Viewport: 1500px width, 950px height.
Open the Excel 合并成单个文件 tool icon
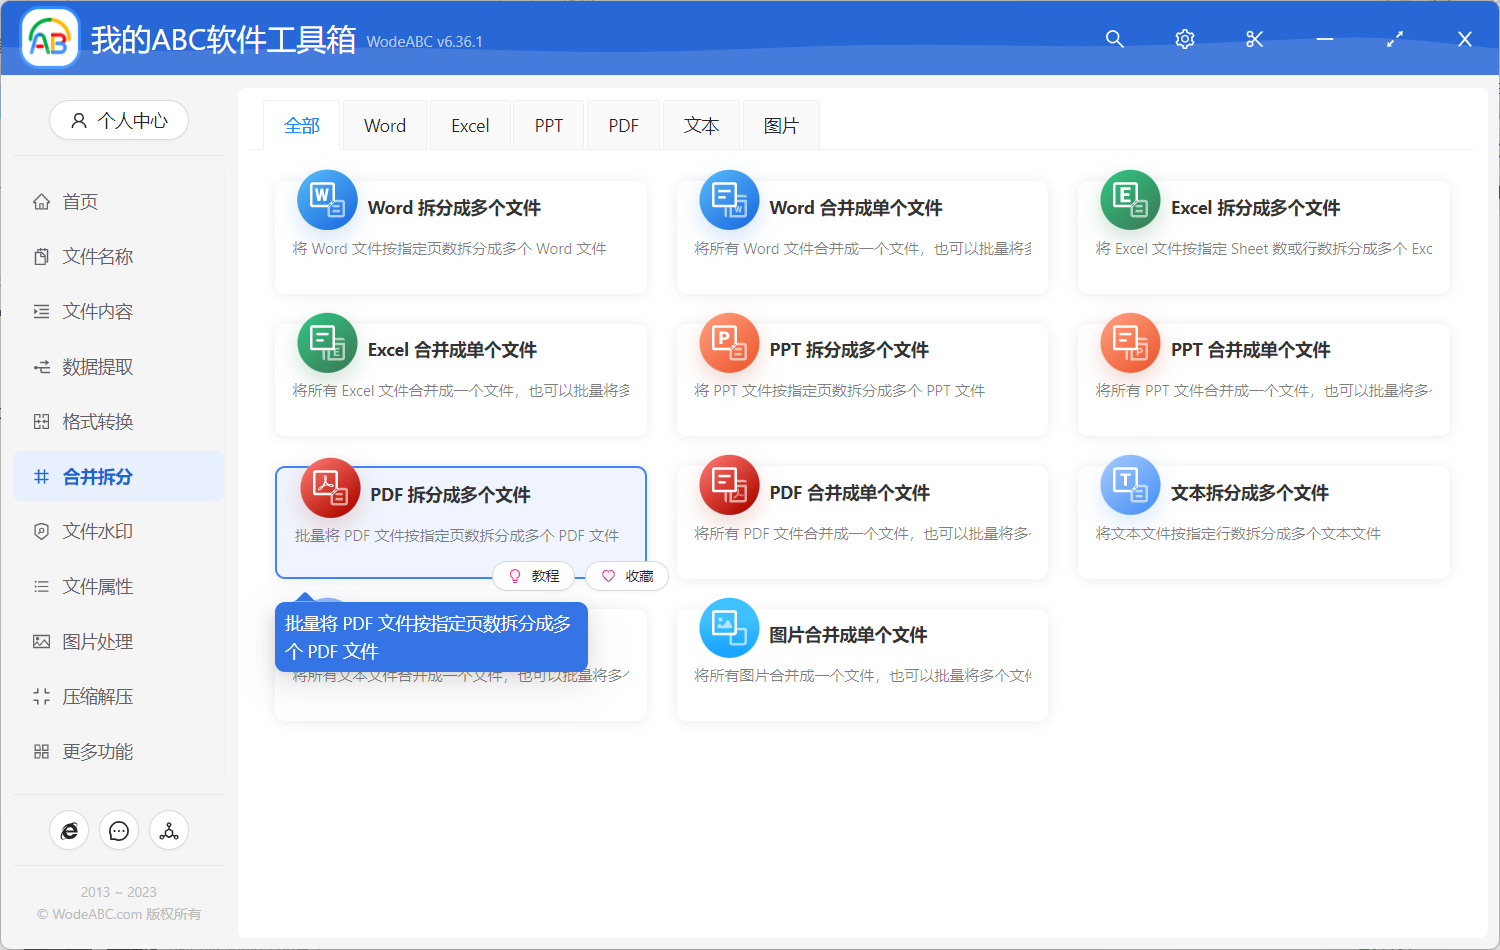coord(327,342)
